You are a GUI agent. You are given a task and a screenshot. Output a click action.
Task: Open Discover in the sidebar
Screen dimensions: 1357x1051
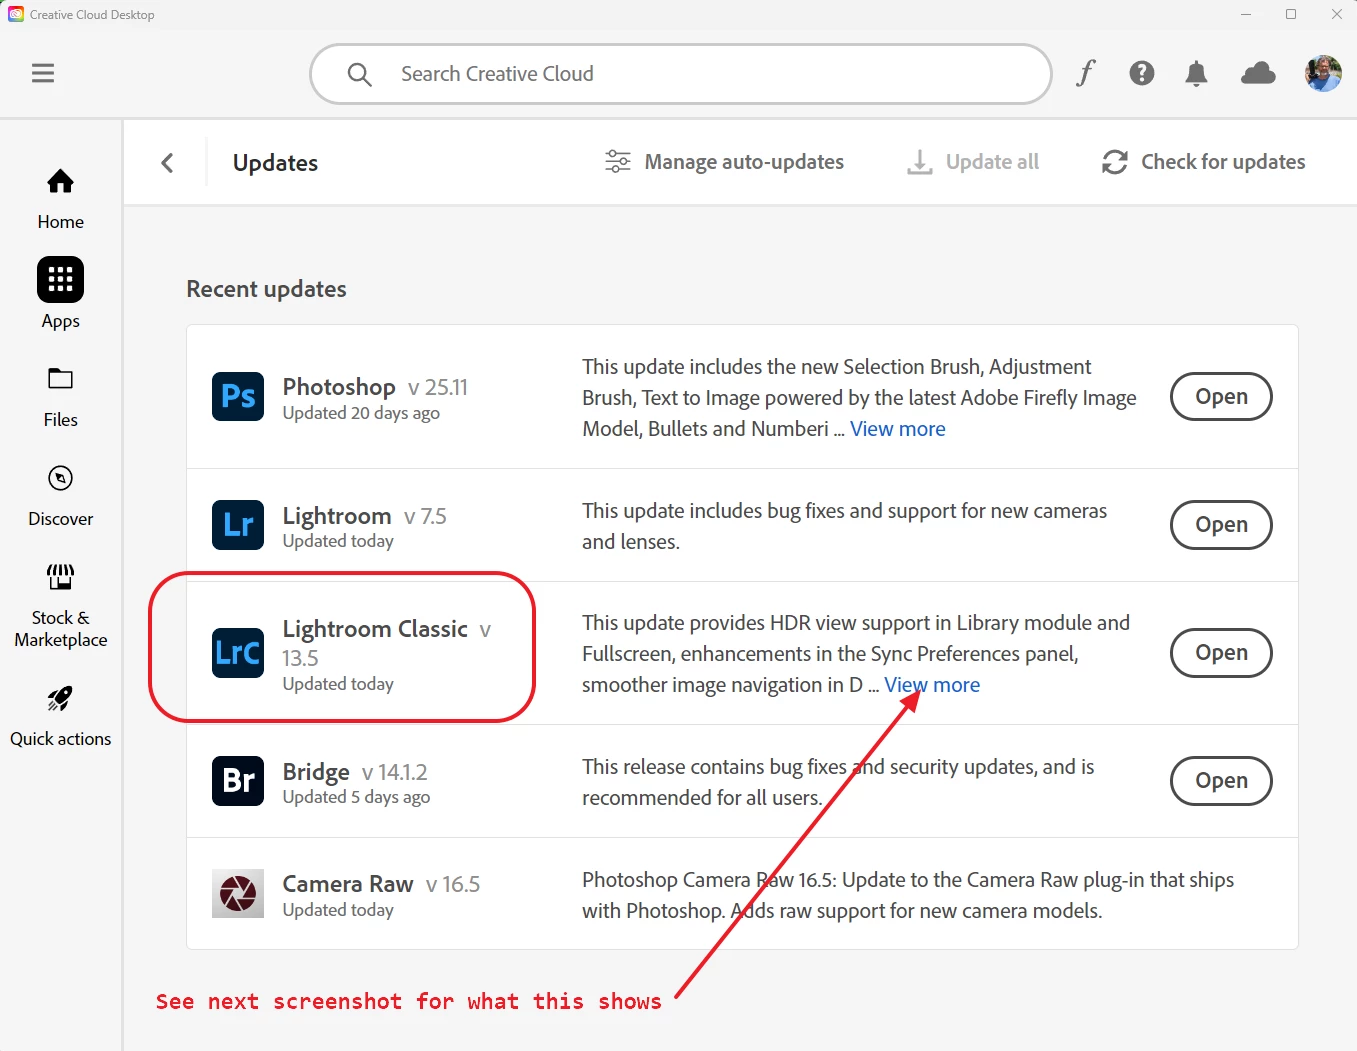(61, 497)
